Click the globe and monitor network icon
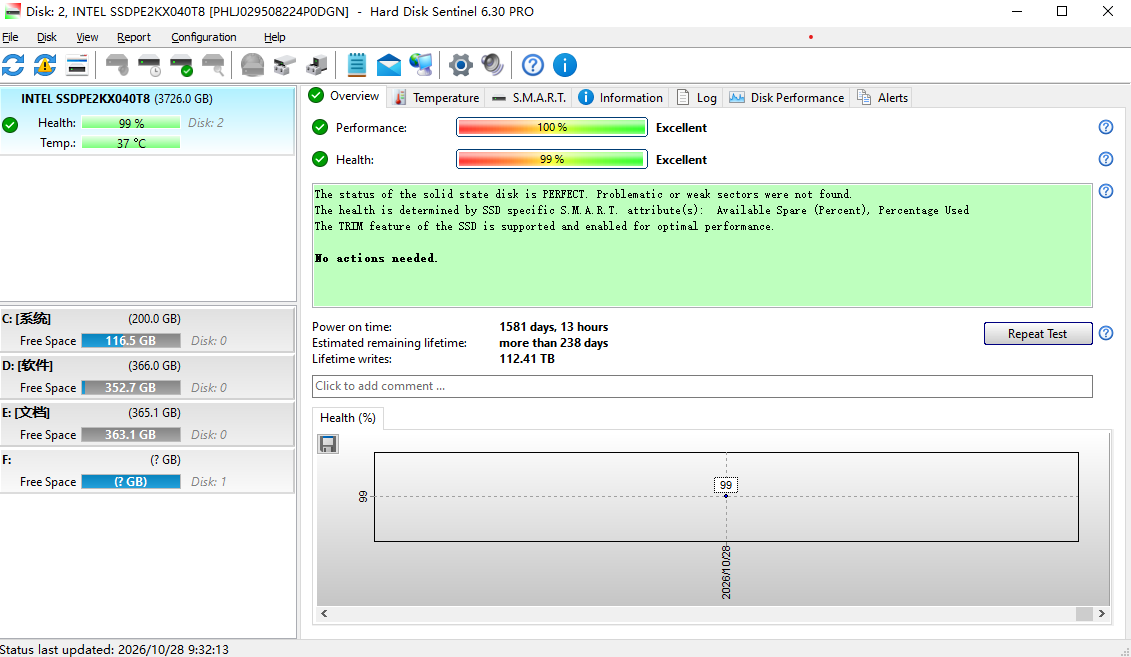 click(421, 65)
